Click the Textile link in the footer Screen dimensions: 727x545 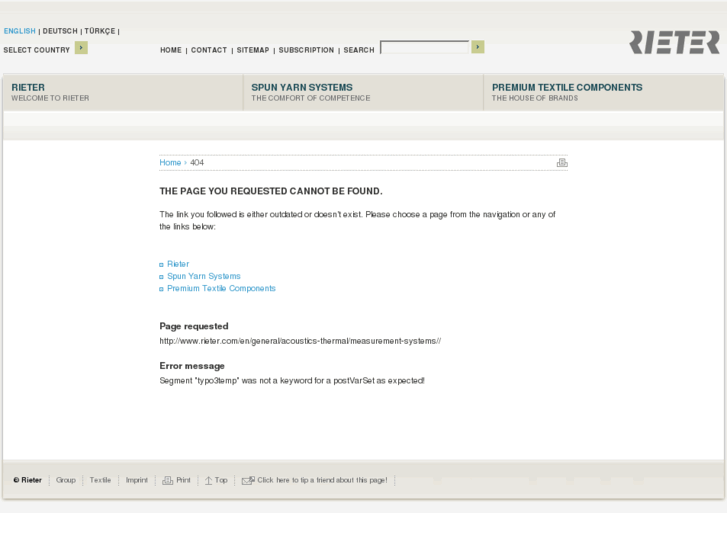point(100,480)
